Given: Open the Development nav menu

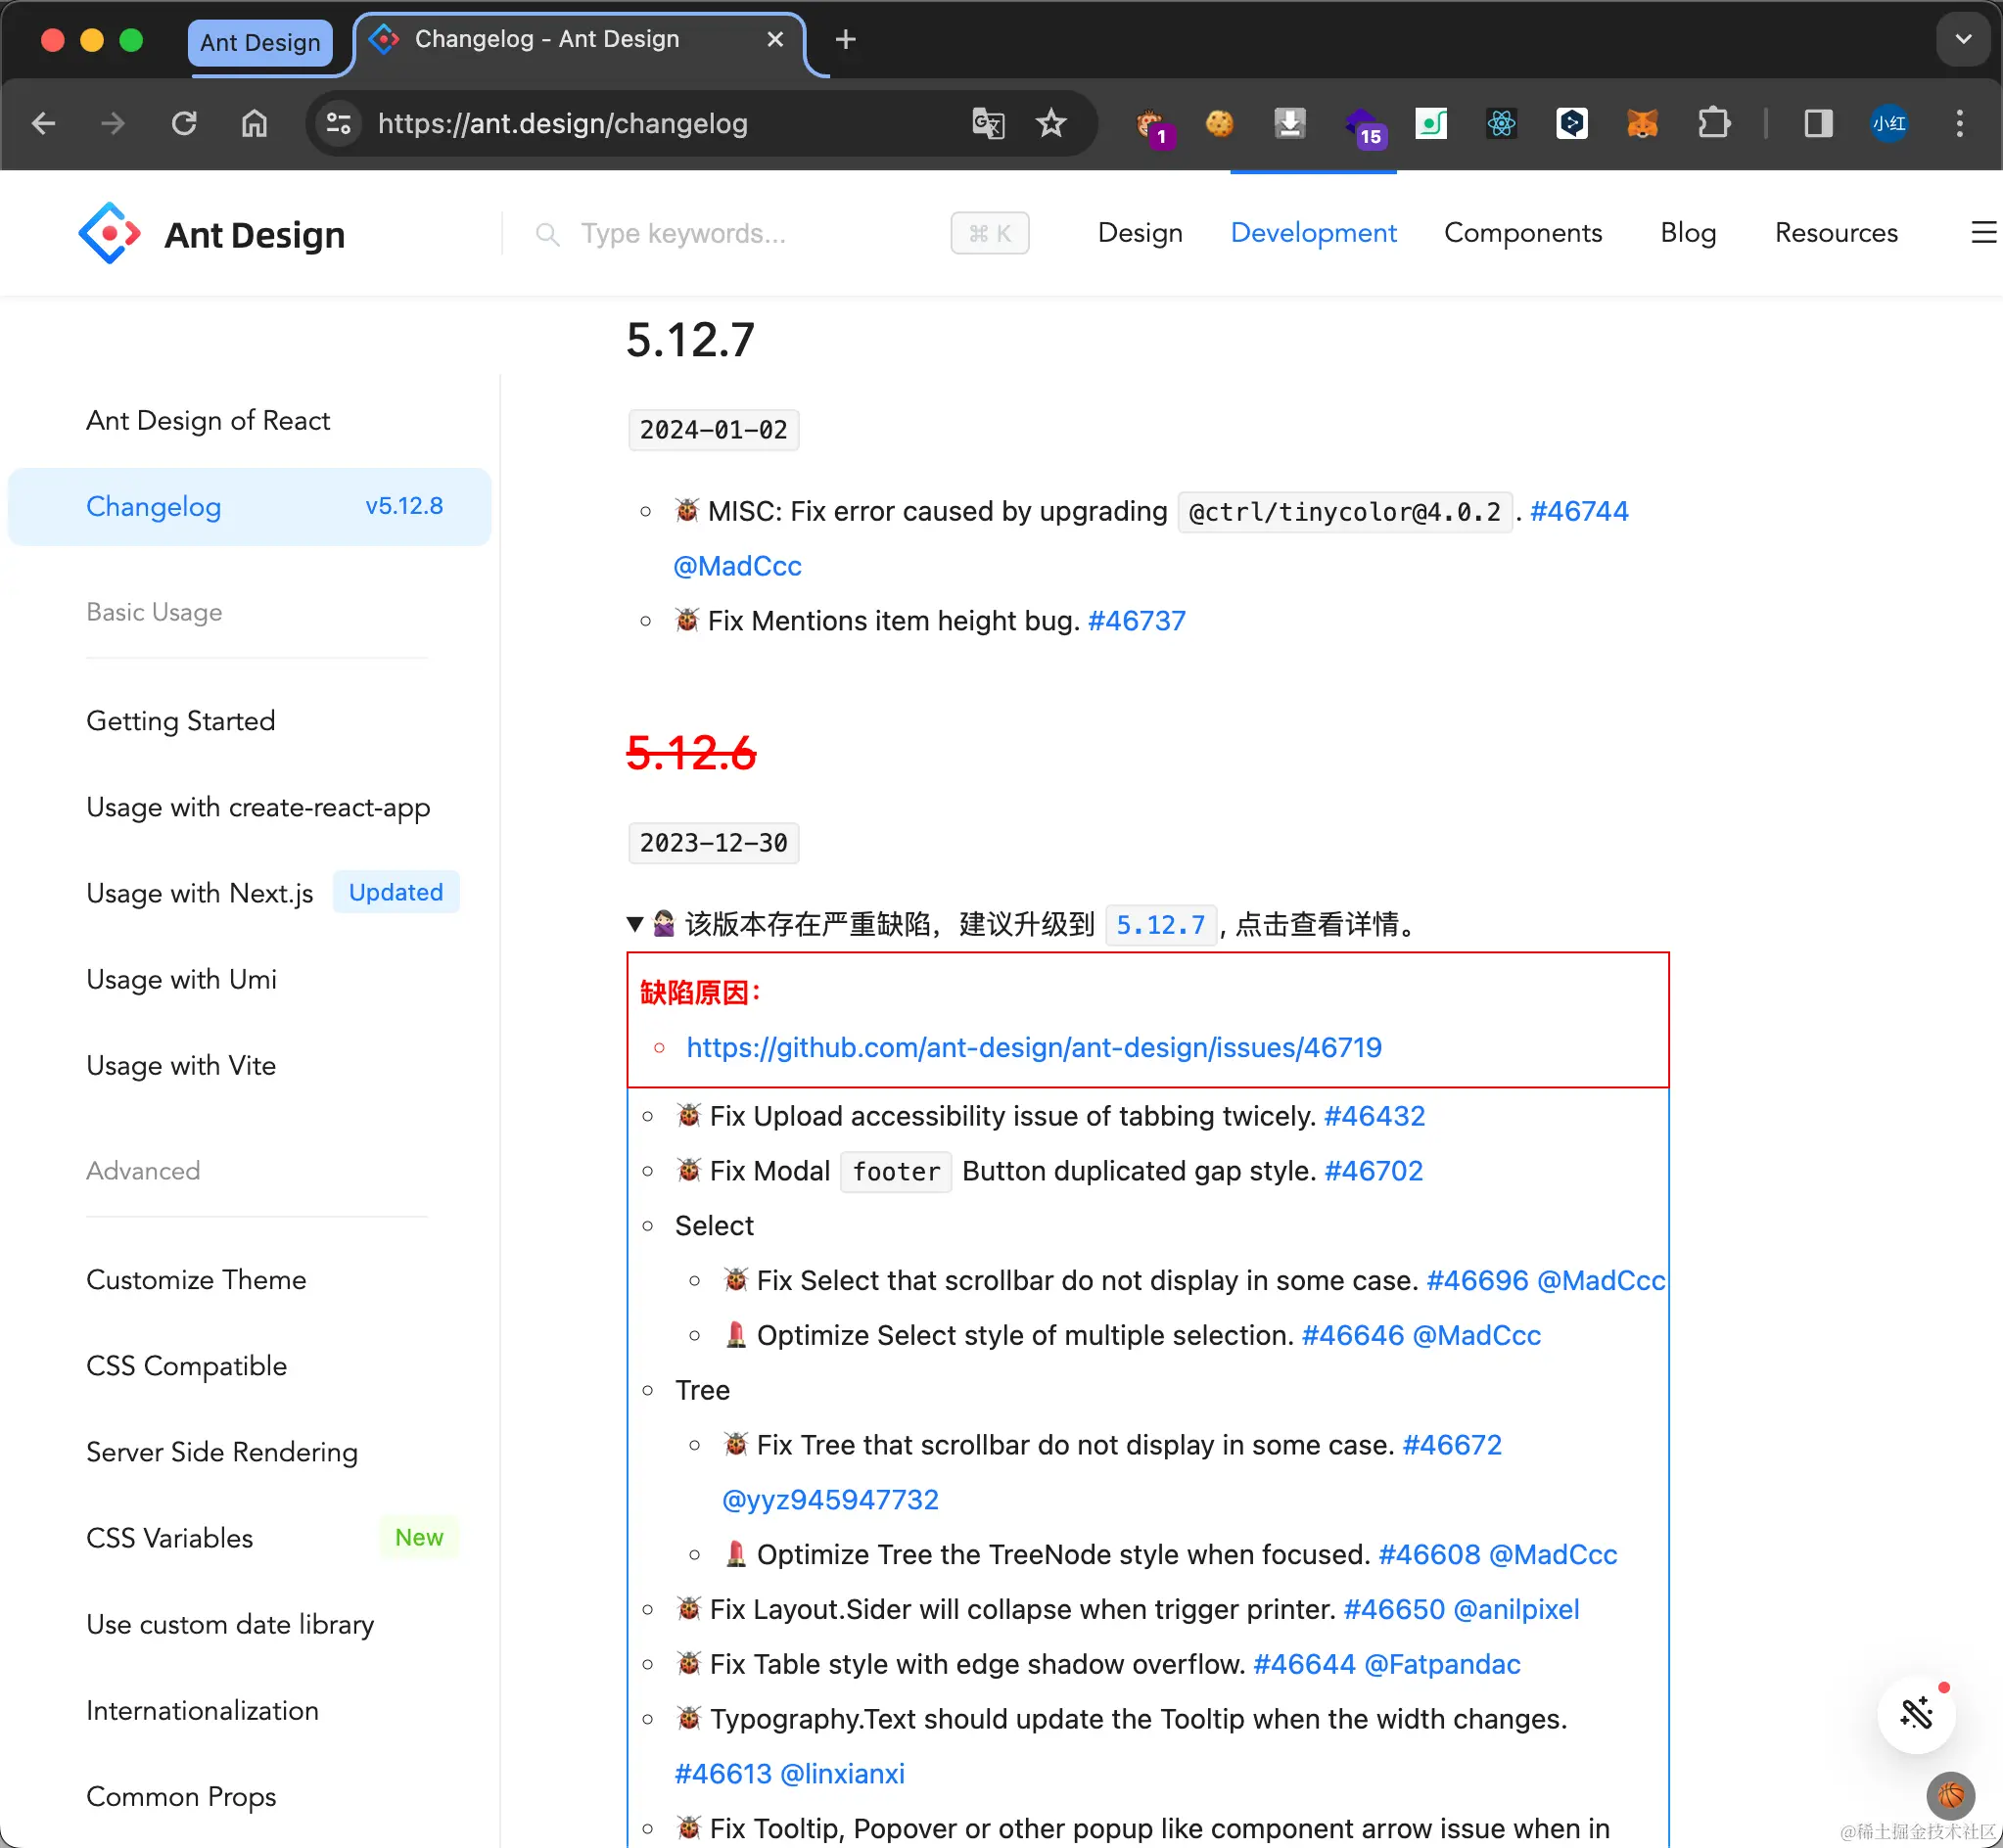Looking at the screenshot, I should coord(1313,232).
